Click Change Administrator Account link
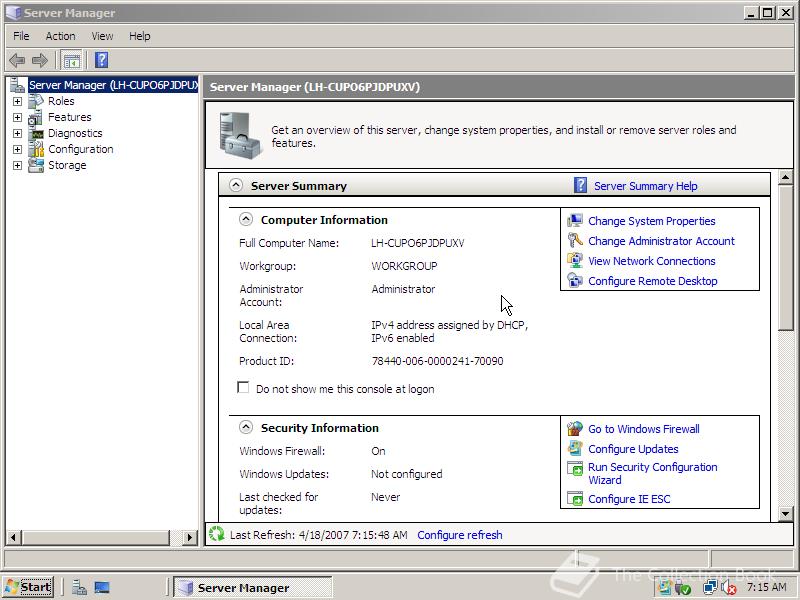The width and height of the screenshot is (800, 600). coord(661,241)
